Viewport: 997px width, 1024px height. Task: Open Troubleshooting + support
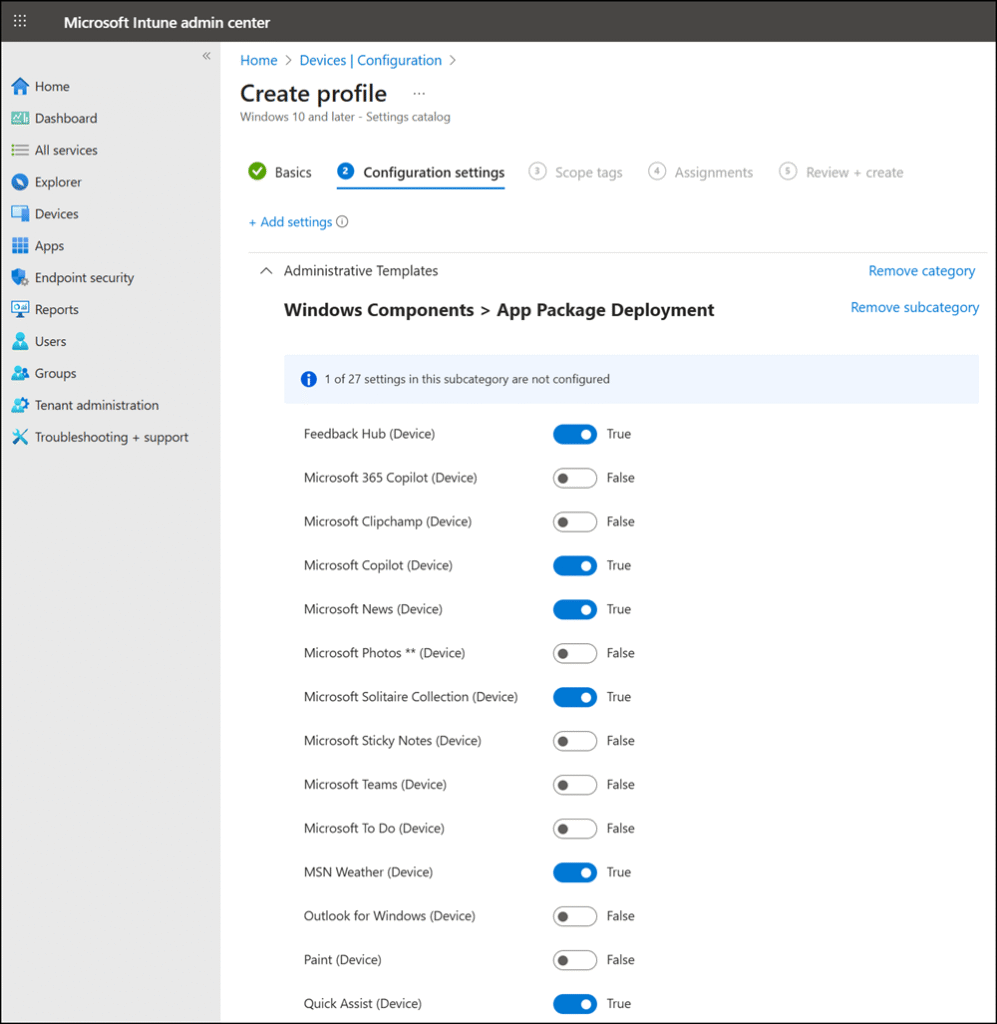pos(110,437)
